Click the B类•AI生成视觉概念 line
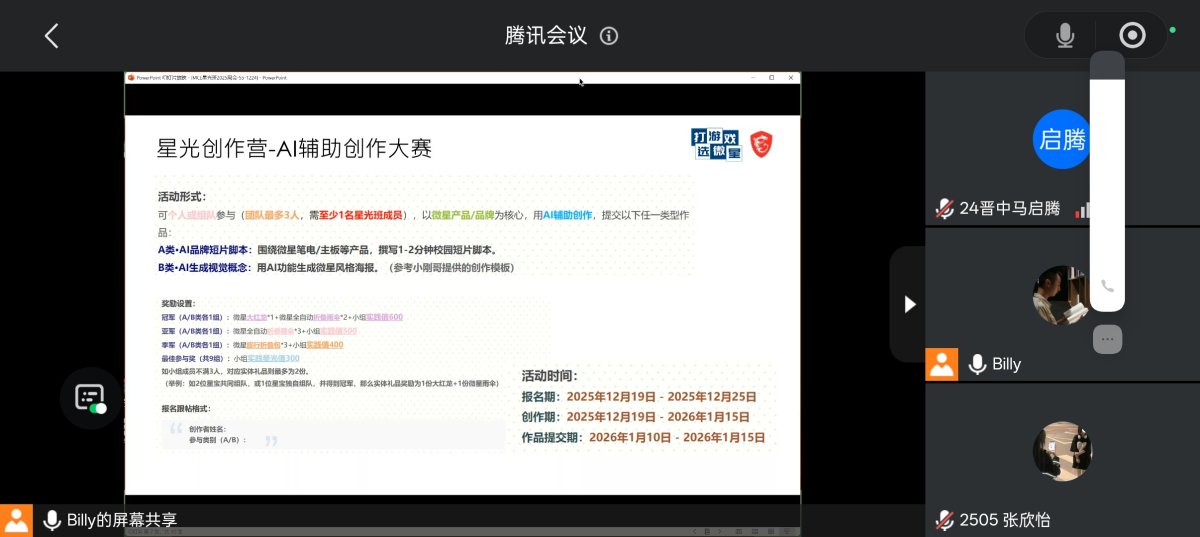Viewport: 1200px width, 537px height. pos(336,267)
